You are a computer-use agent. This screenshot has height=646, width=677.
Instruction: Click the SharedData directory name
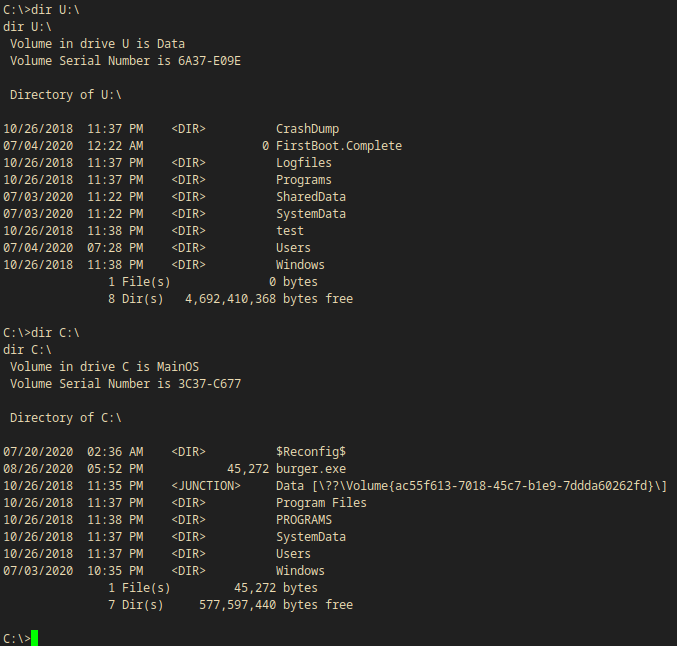[310, 196]
